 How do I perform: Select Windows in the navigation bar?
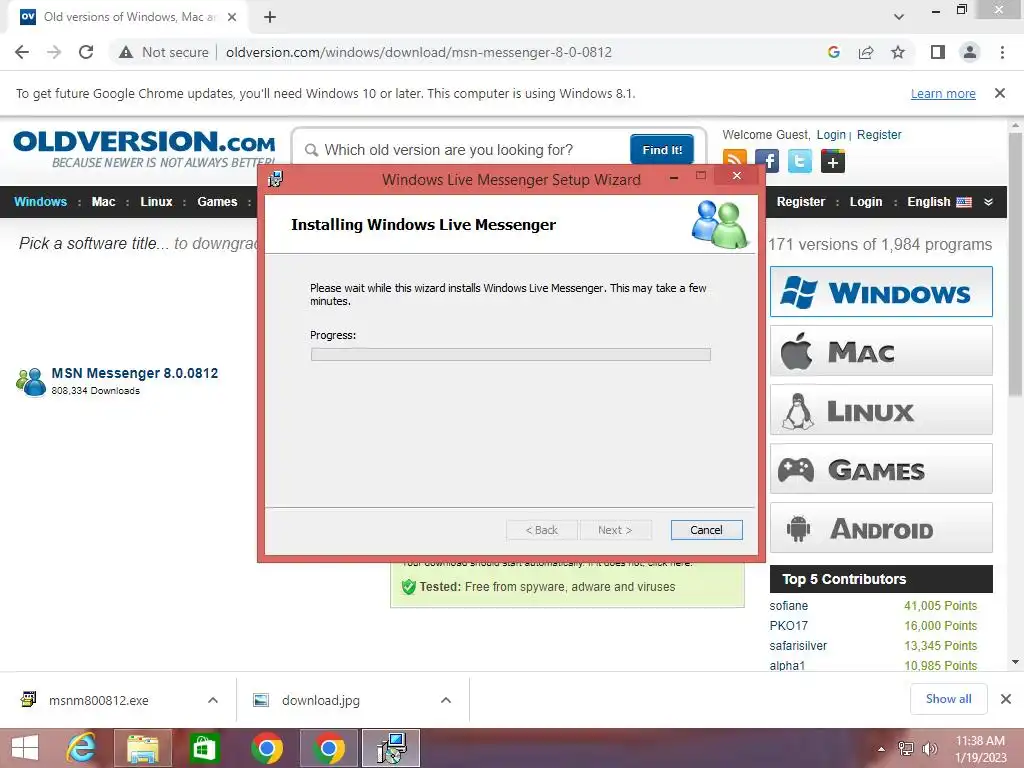[40, 202]
